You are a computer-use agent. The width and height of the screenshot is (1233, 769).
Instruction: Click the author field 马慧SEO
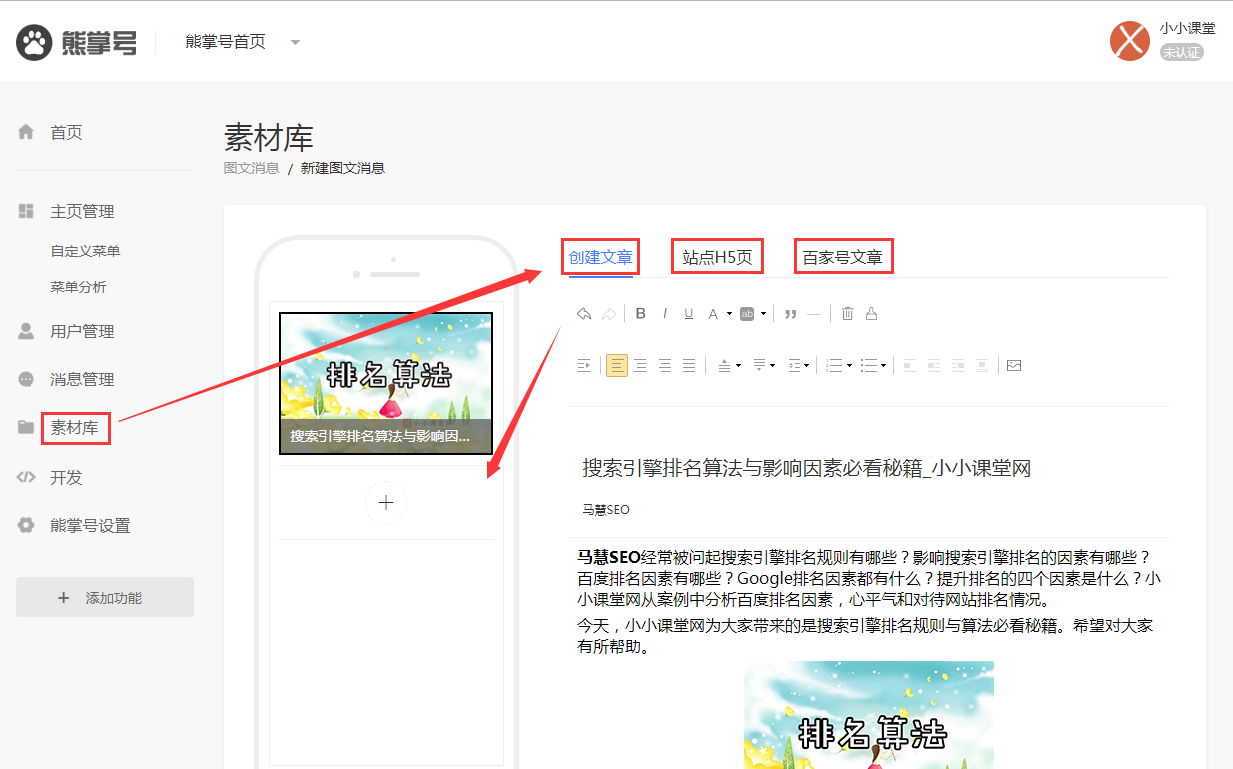[606, 509]
